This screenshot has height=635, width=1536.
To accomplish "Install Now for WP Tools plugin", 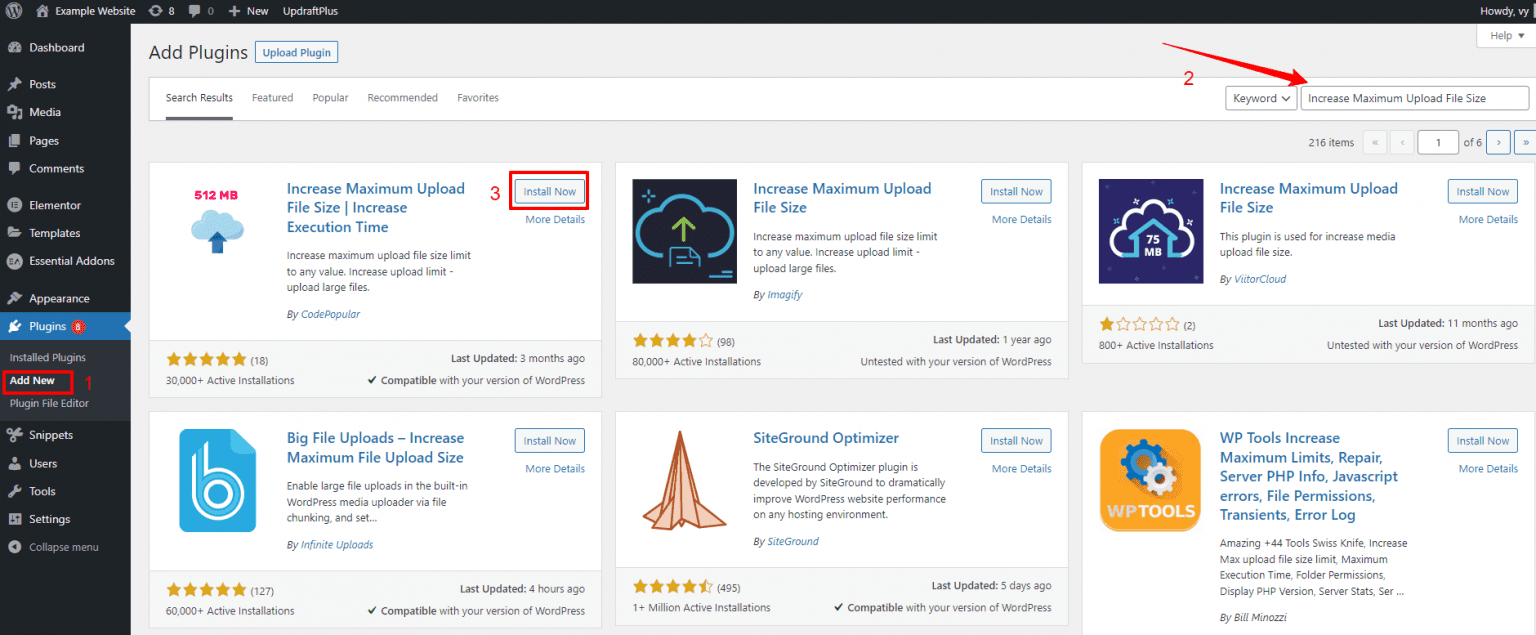I will pyautogui.click(x=1483, y=440).
